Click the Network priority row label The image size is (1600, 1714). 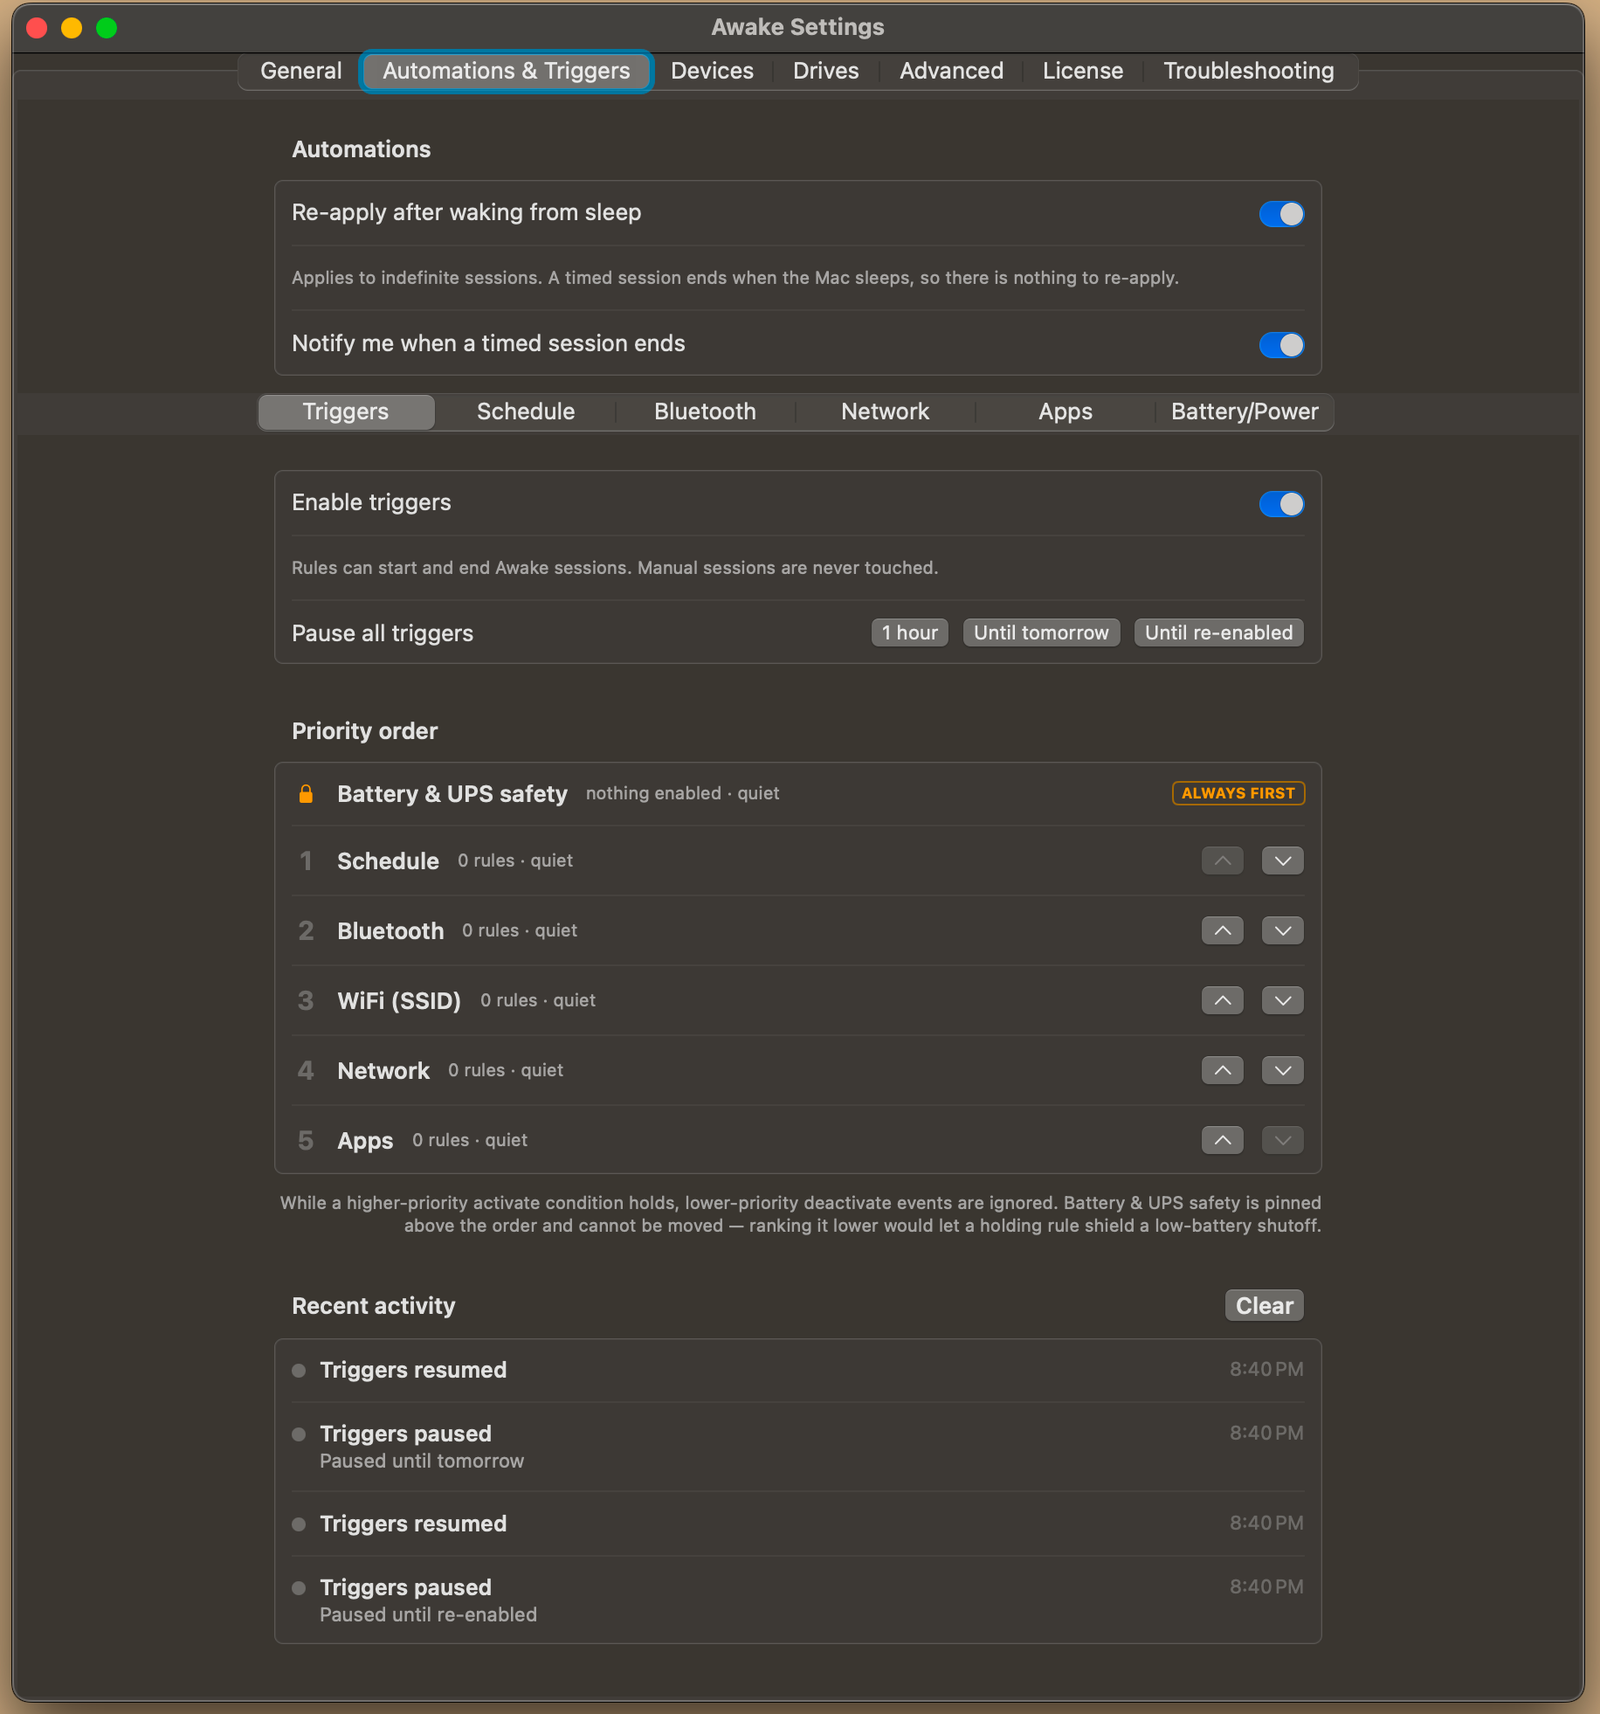point(383,1071)
